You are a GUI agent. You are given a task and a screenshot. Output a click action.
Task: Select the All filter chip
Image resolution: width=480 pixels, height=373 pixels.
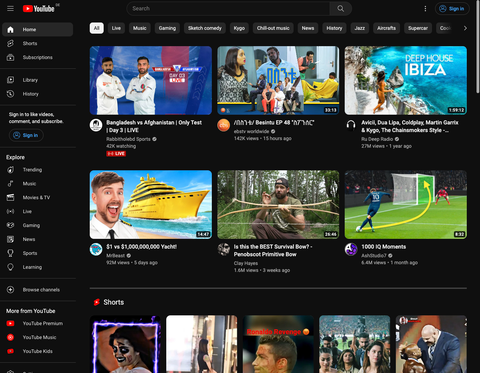coord(97,28)
